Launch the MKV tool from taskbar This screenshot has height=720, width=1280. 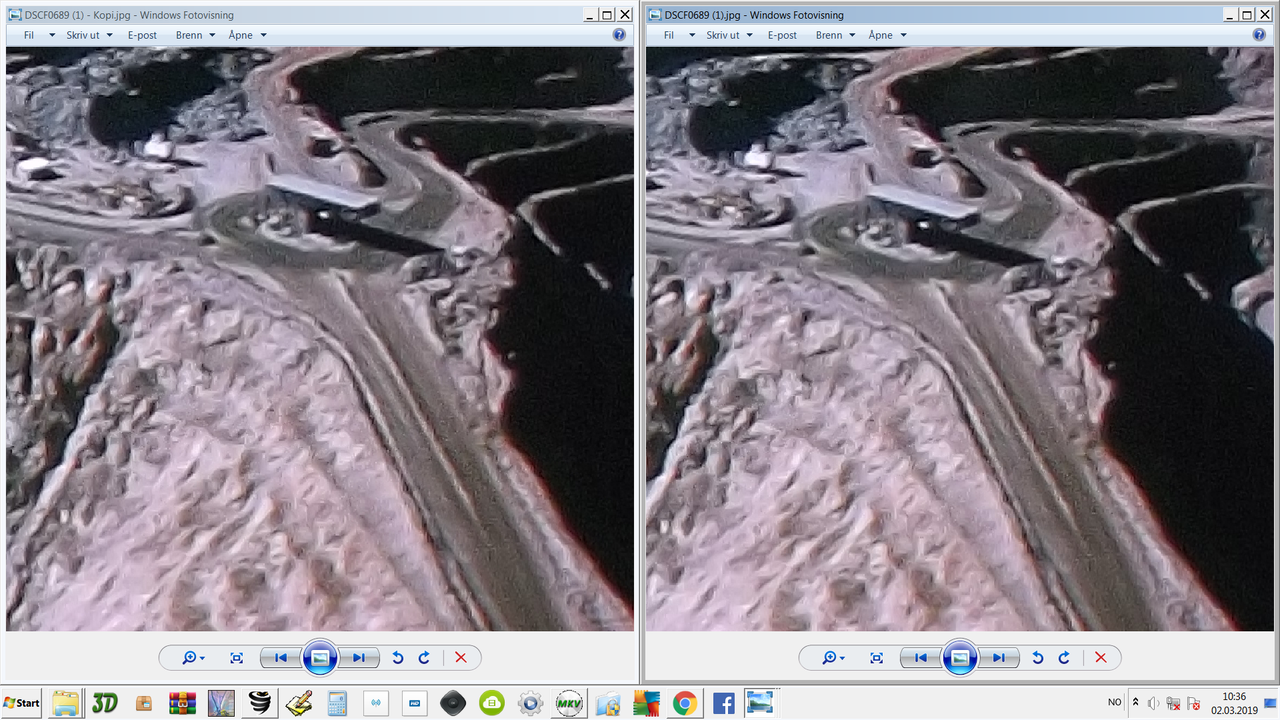click(569, 703)
